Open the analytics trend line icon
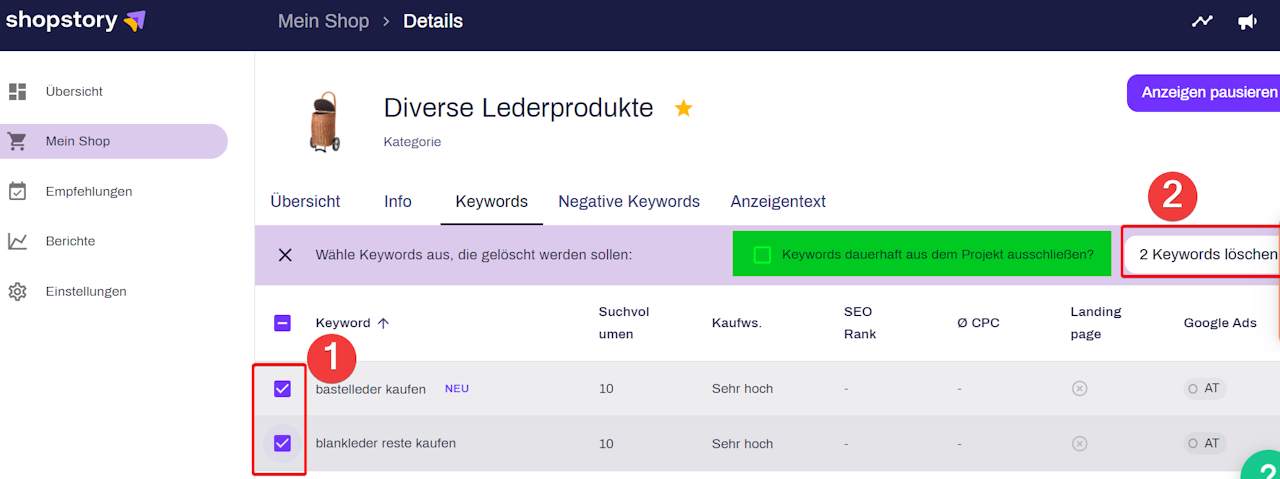 (1202, 21)
